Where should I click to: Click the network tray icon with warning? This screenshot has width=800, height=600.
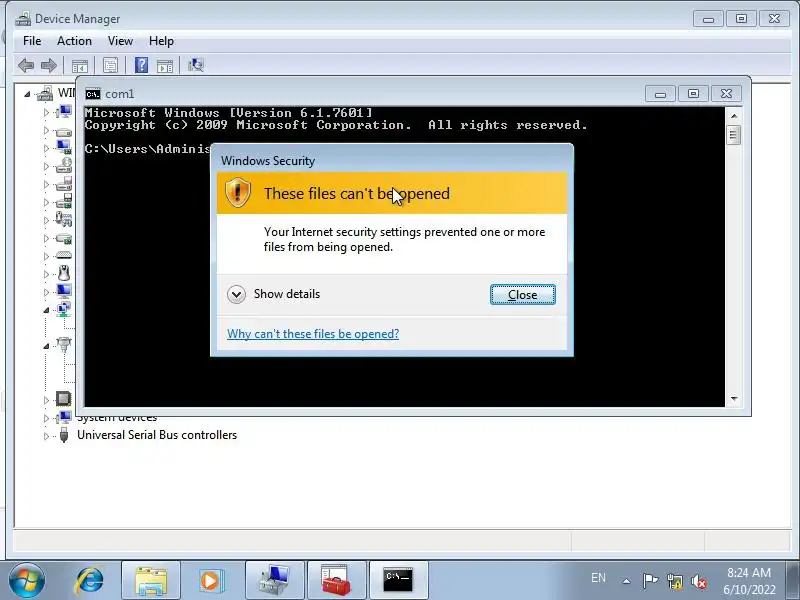click(674, 581)
